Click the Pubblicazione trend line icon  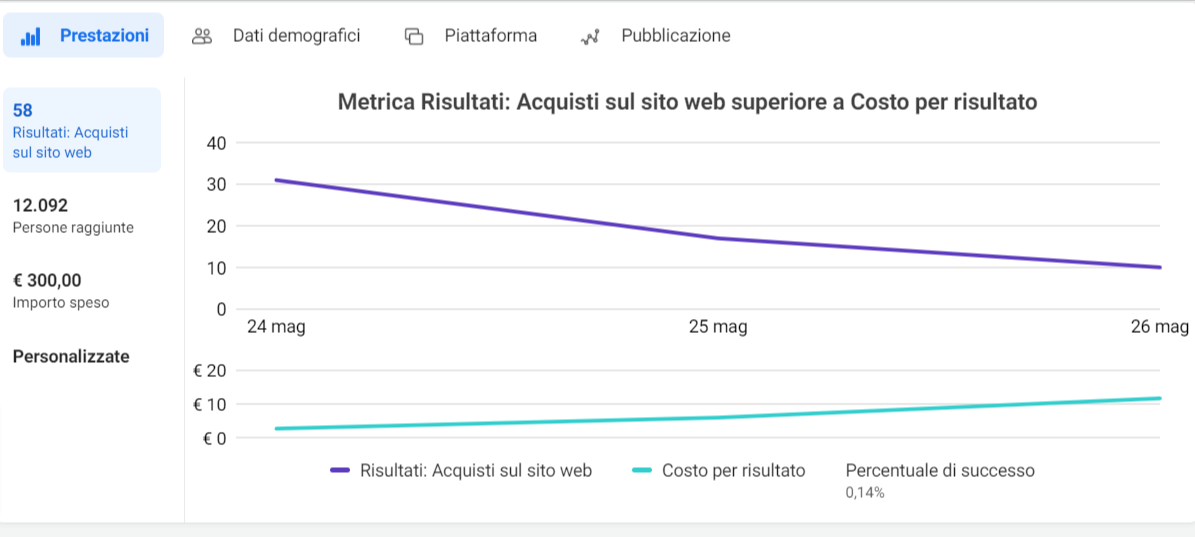click(589, 37)
